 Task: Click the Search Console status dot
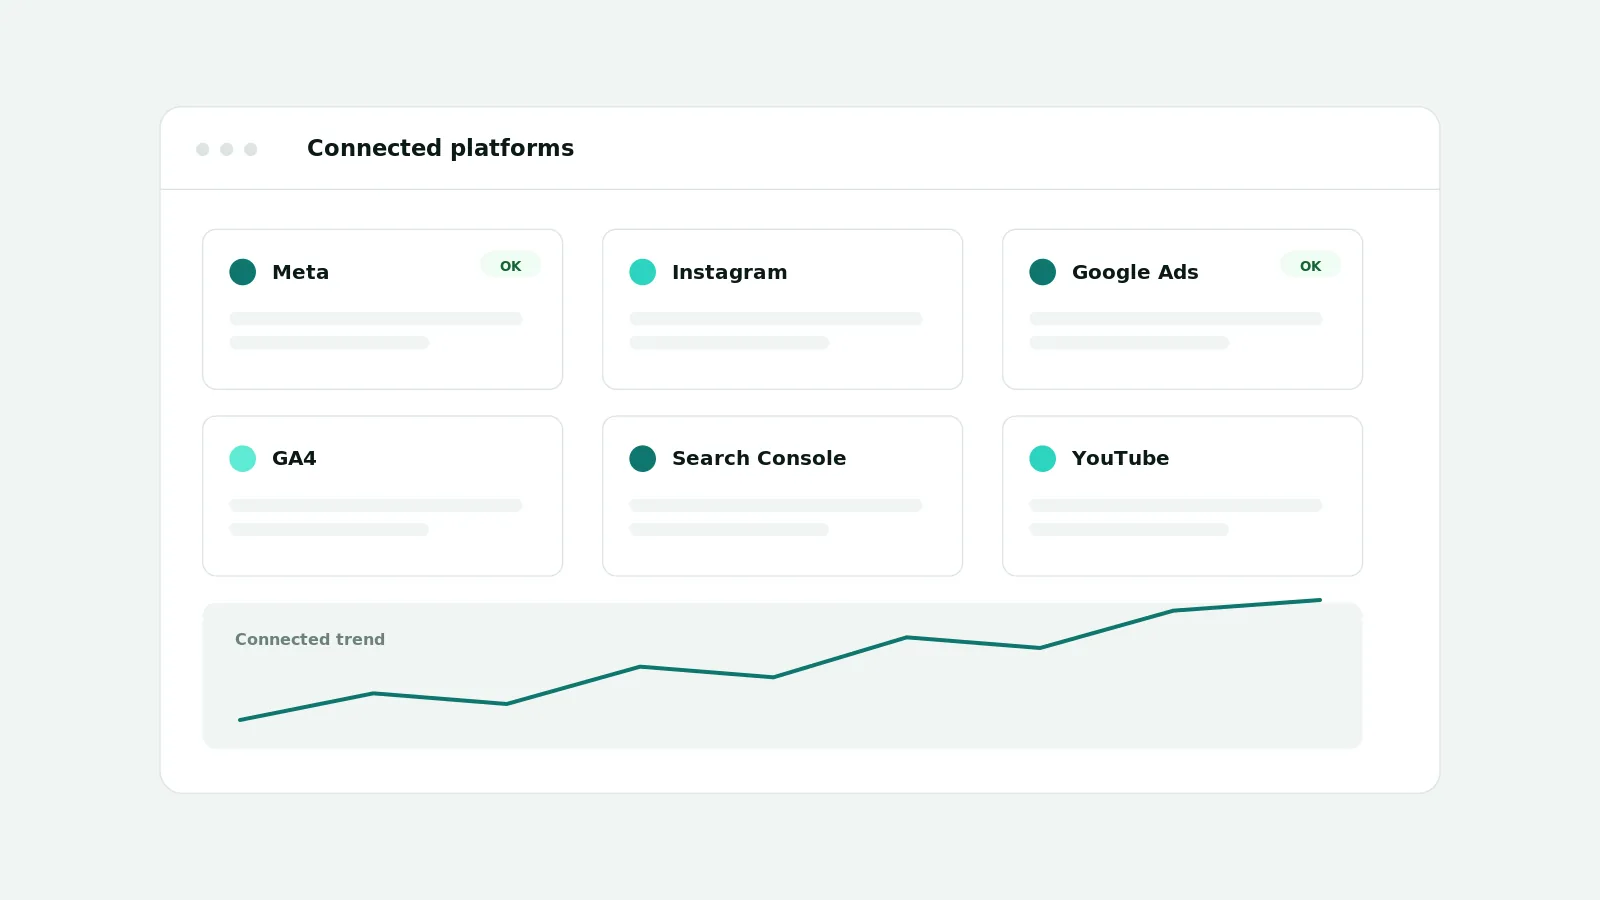pos(643,458)
